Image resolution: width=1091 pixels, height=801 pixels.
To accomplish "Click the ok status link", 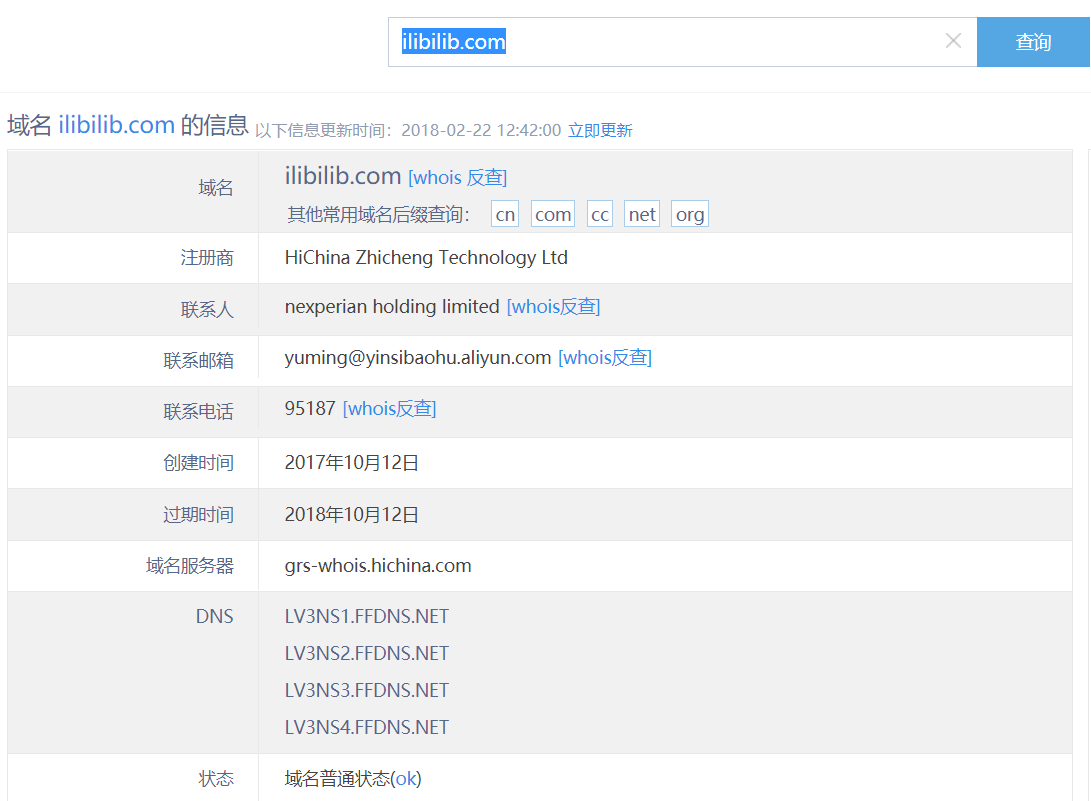I will (x=406, y=778).
